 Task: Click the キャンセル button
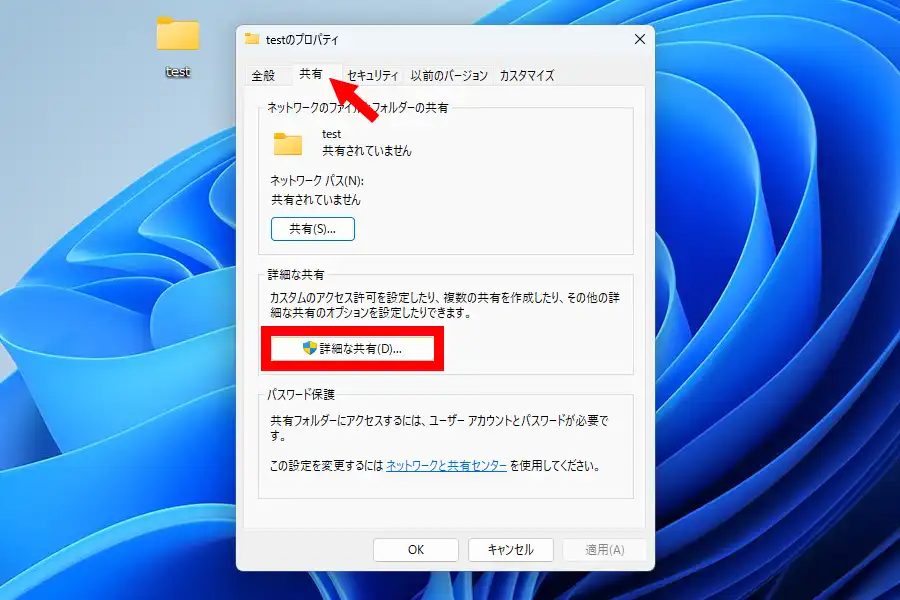pyautogui.click(x=511, y=549)
